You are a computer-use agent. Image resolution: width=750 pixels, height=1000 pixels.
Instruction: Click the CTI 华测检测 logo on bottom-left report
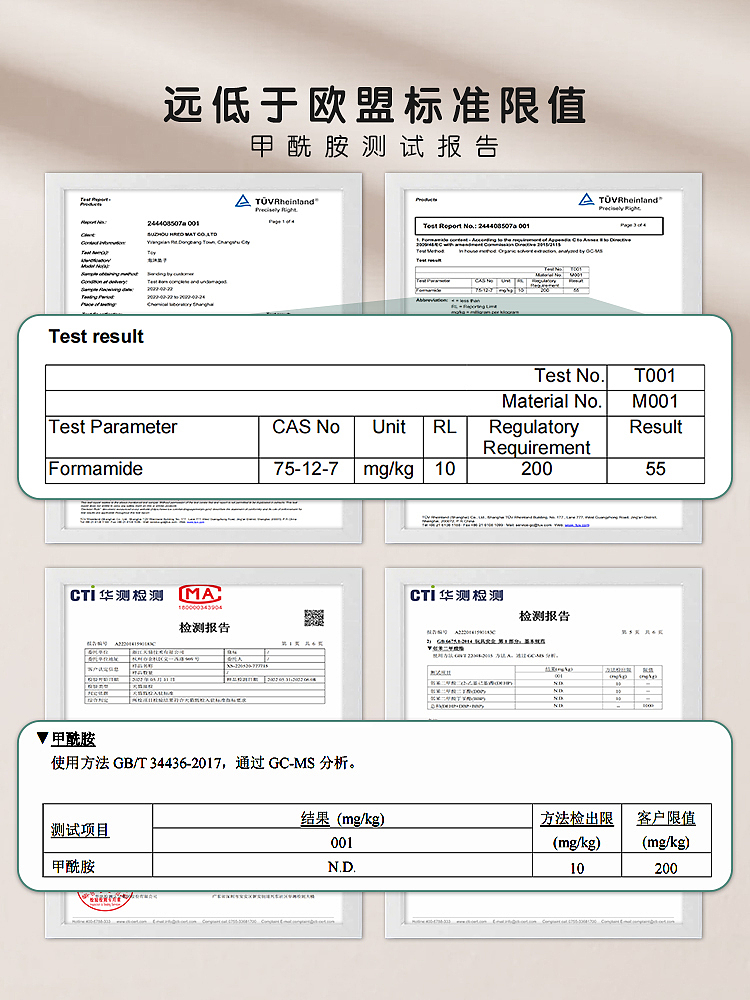pos(117,595)
